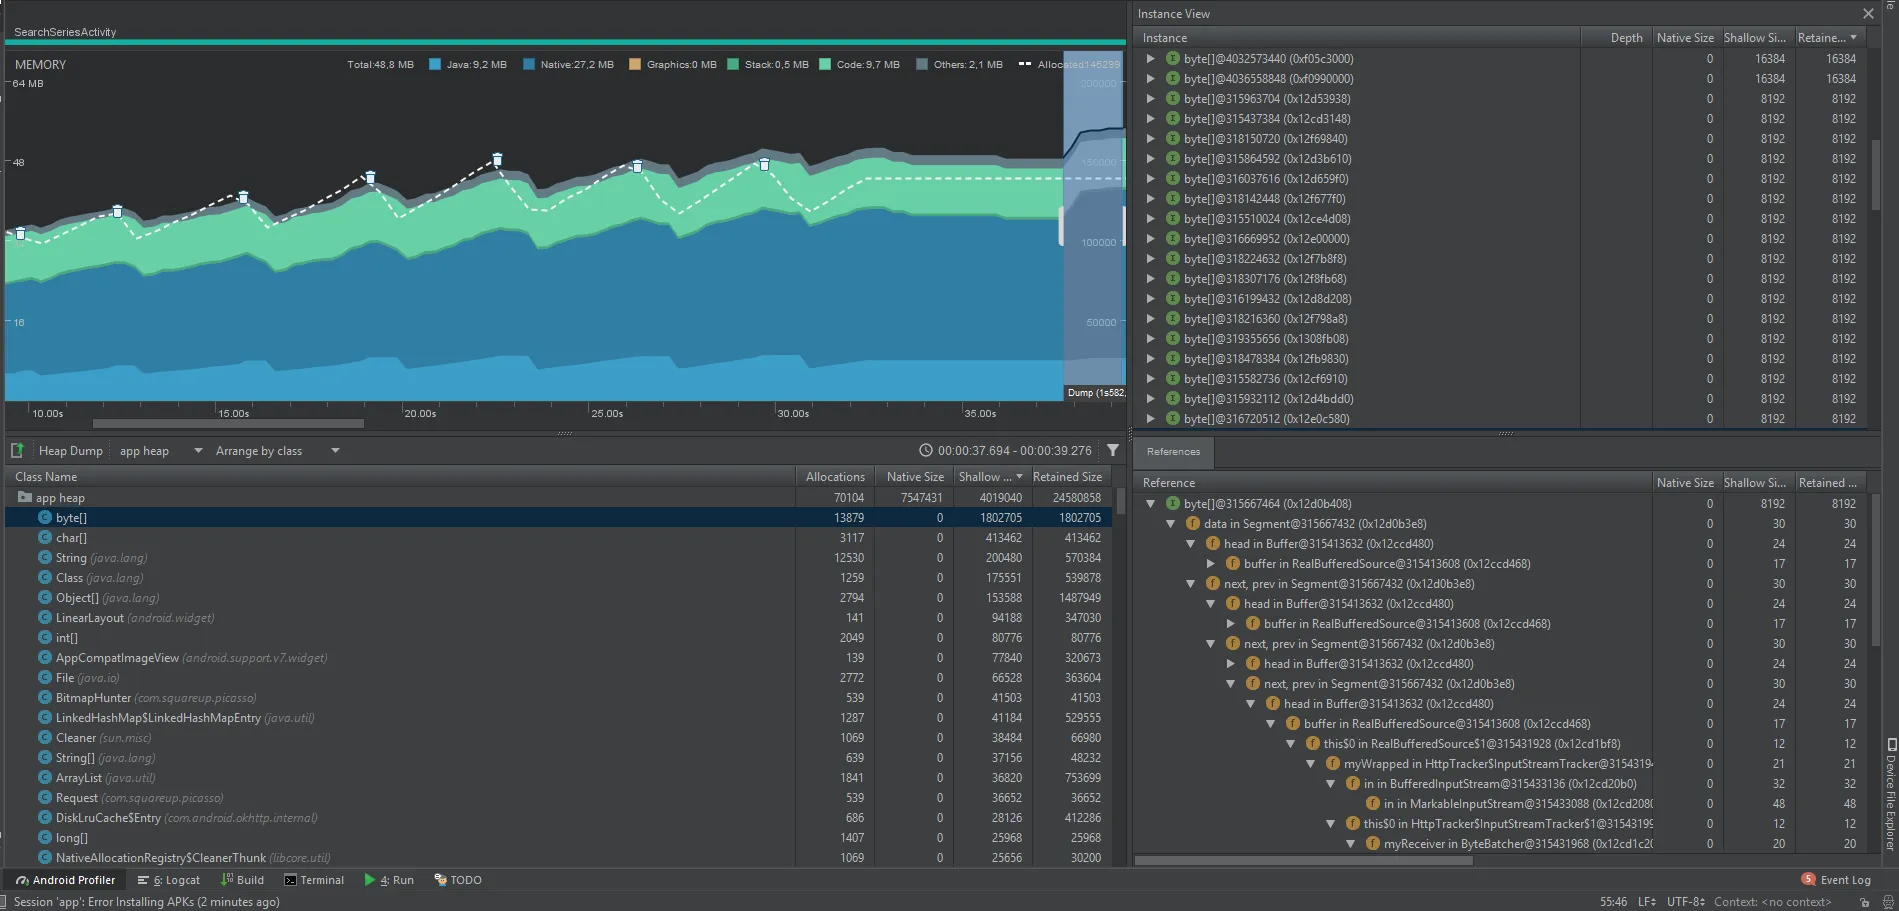Click the Java memory legend color swatch

tap(435, 65)
